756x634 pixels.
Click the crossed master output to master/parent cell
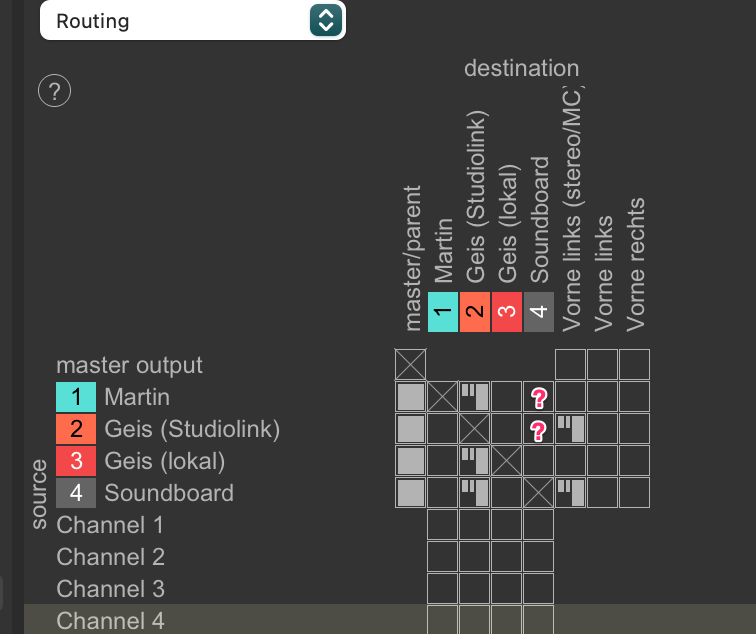pyautogui.click(x=411, y=365)
